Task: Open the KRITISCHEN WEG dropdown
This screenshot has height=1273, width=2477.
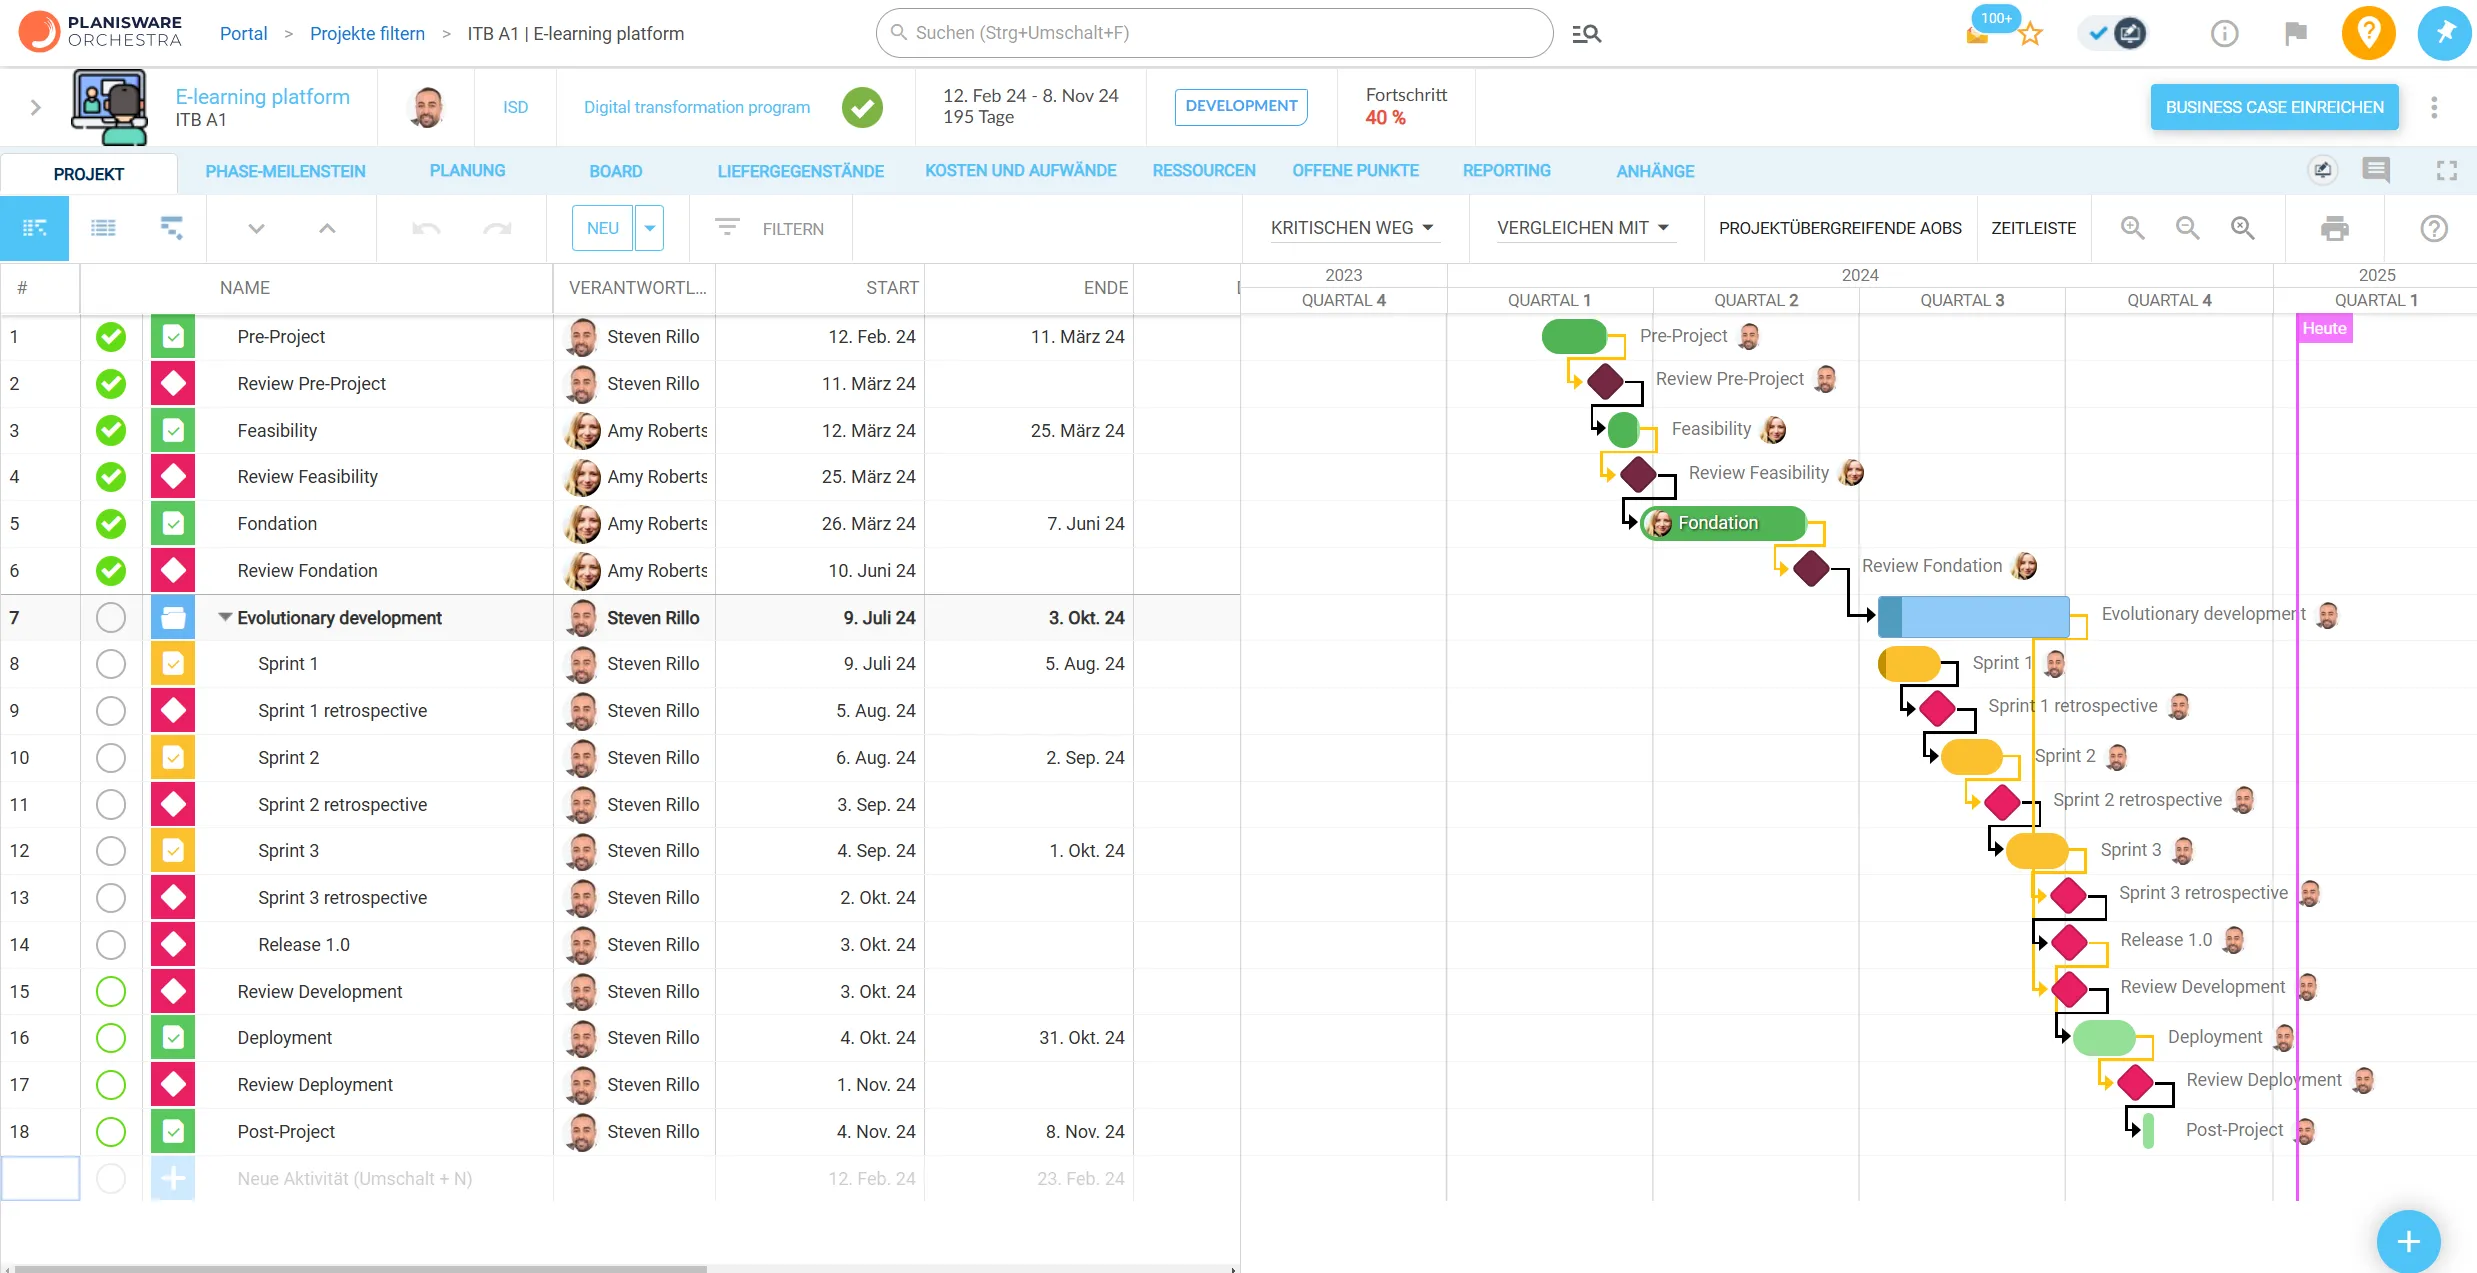Action: (1353, 227)
